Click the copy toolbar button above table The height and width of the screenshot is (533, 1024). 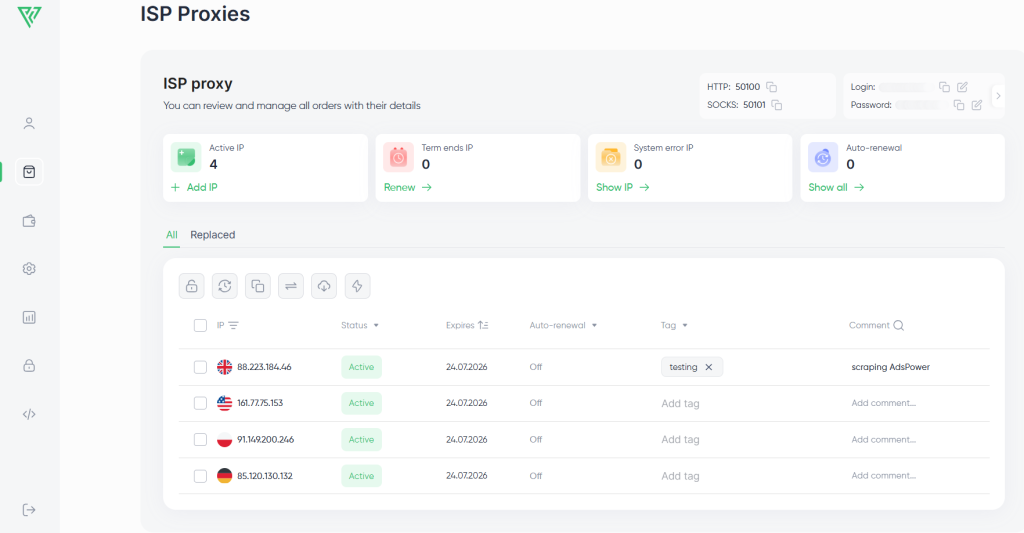258,286
